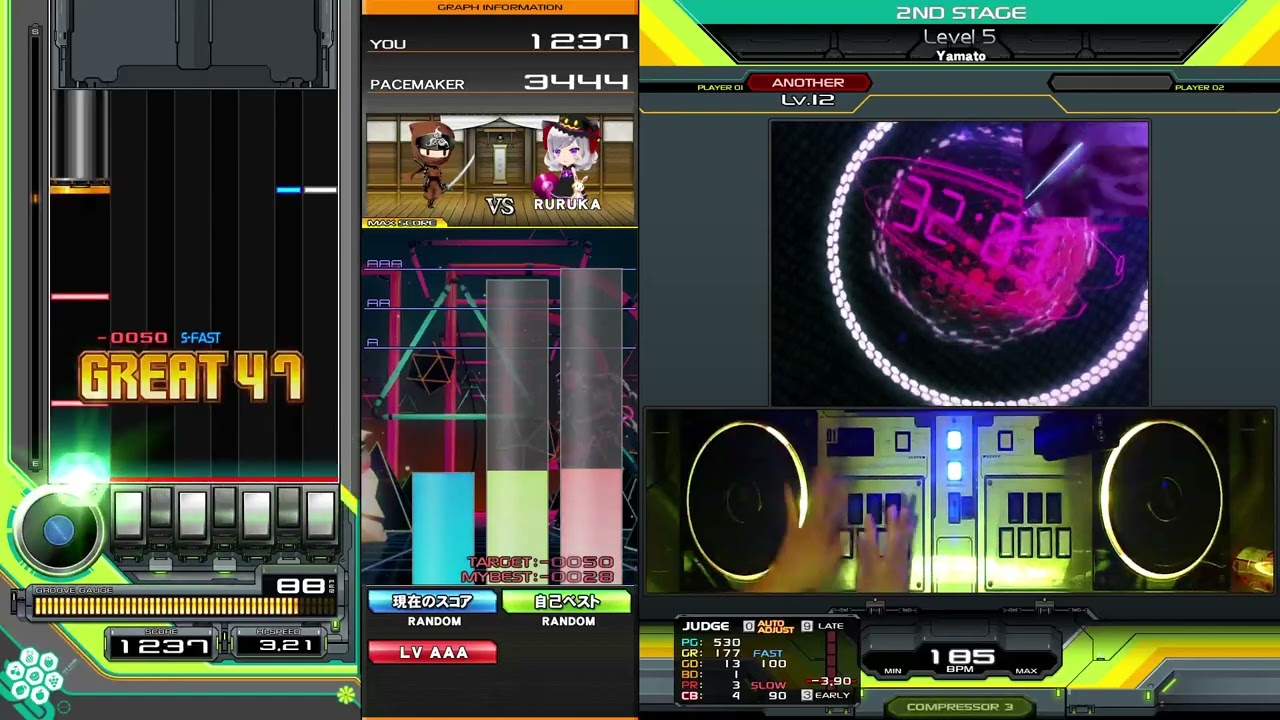The width and height of the screenshot is (1280, 720).
Task: Click the 2ND STAGE header banner
Action: pyautogui.click(x=960, y=13)
